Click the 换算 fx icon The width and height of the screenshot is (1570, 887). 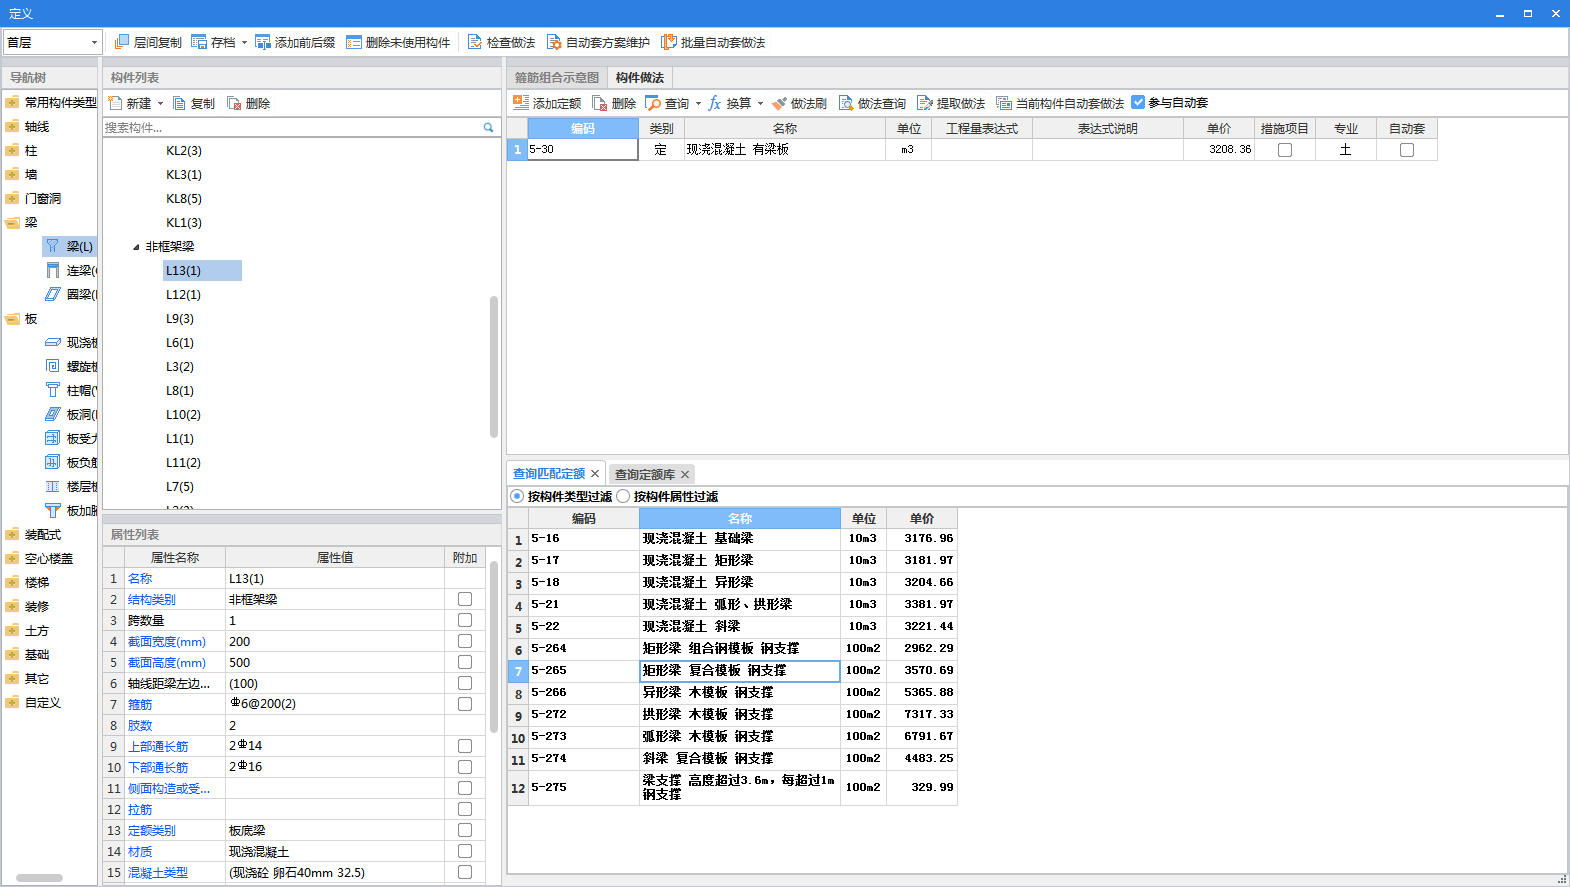coord(715,103)
